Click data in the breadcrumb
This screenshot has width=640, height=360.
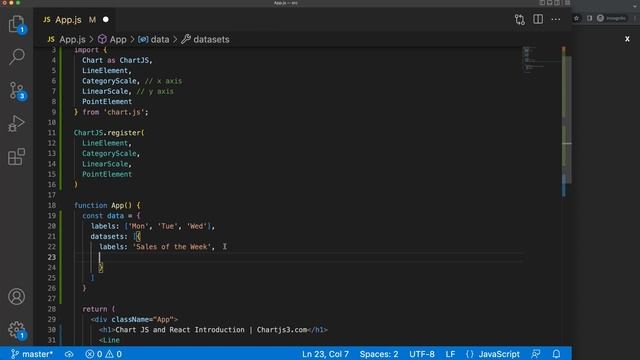click(154, 40)
